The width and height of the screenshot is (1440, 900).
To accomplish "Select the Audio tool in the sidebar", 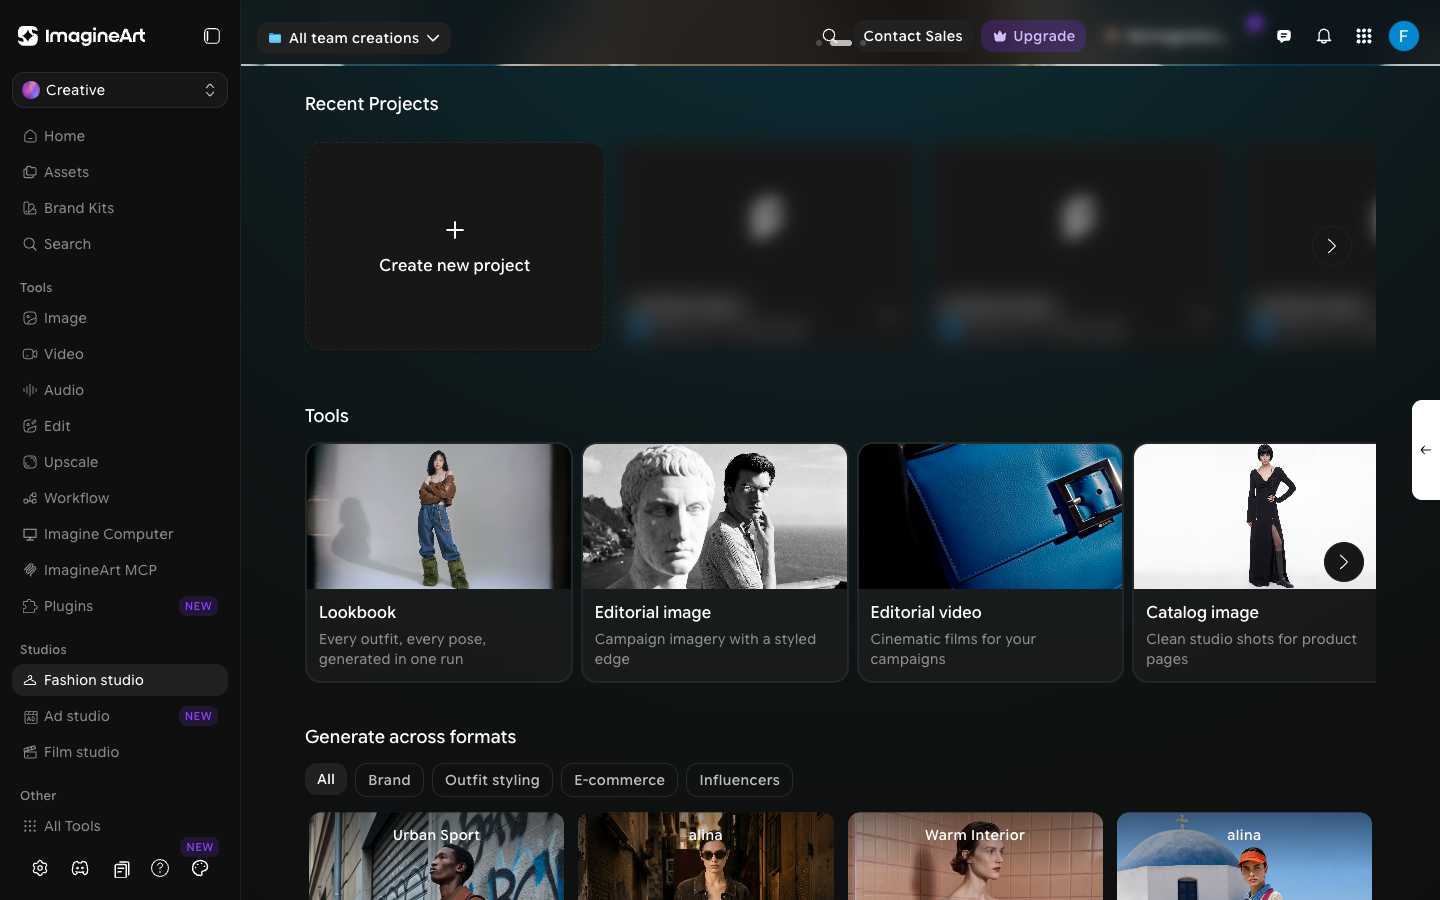I will 120,390.
